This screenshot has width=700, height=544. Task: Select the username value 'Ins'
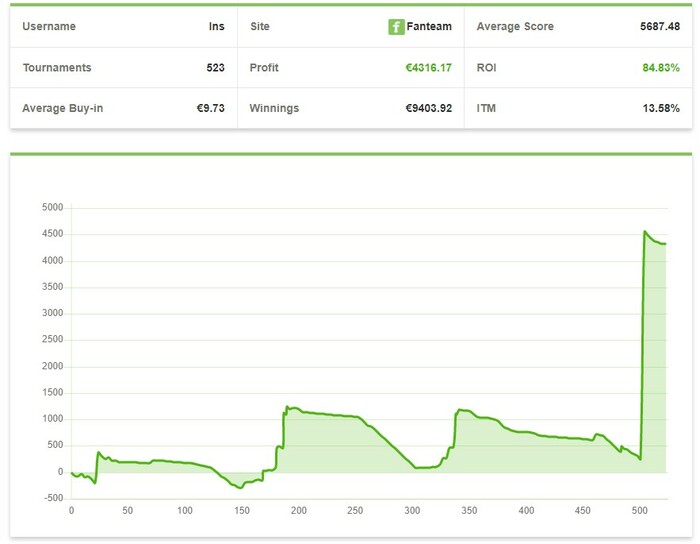click(217, 26)
